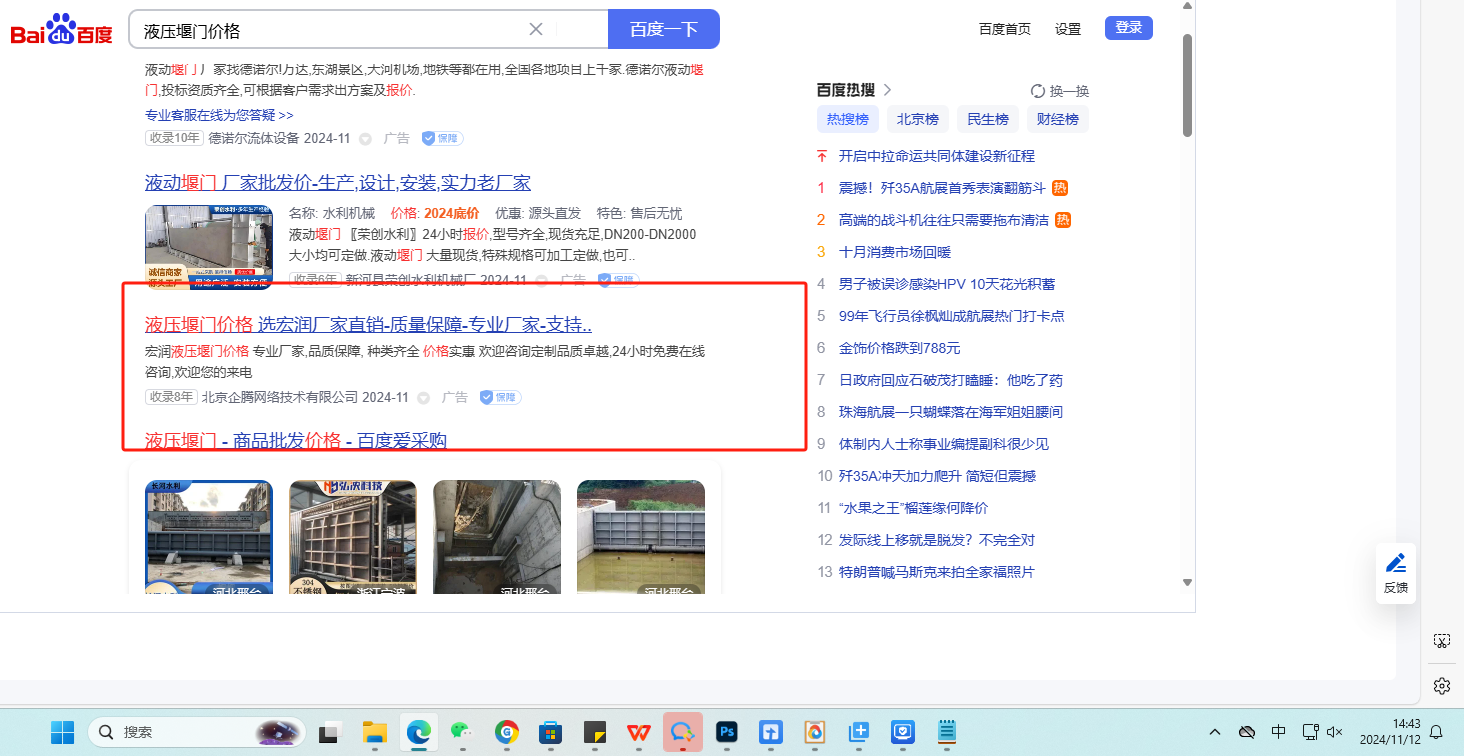Clear the search box with X
The height and width of the screenshot is (756, 1464).
tap(536, 29)
